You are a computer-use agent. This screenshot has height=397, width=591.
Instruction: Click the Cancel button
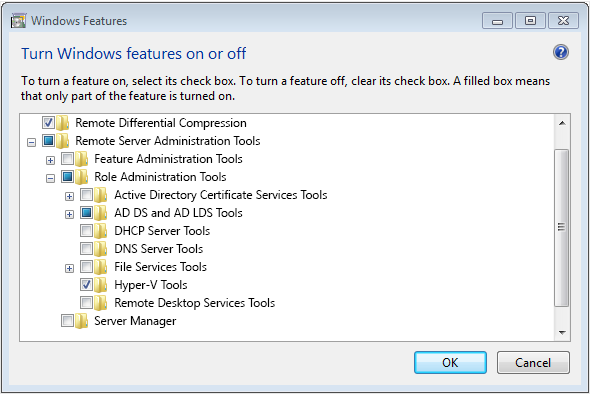point(533,363)
